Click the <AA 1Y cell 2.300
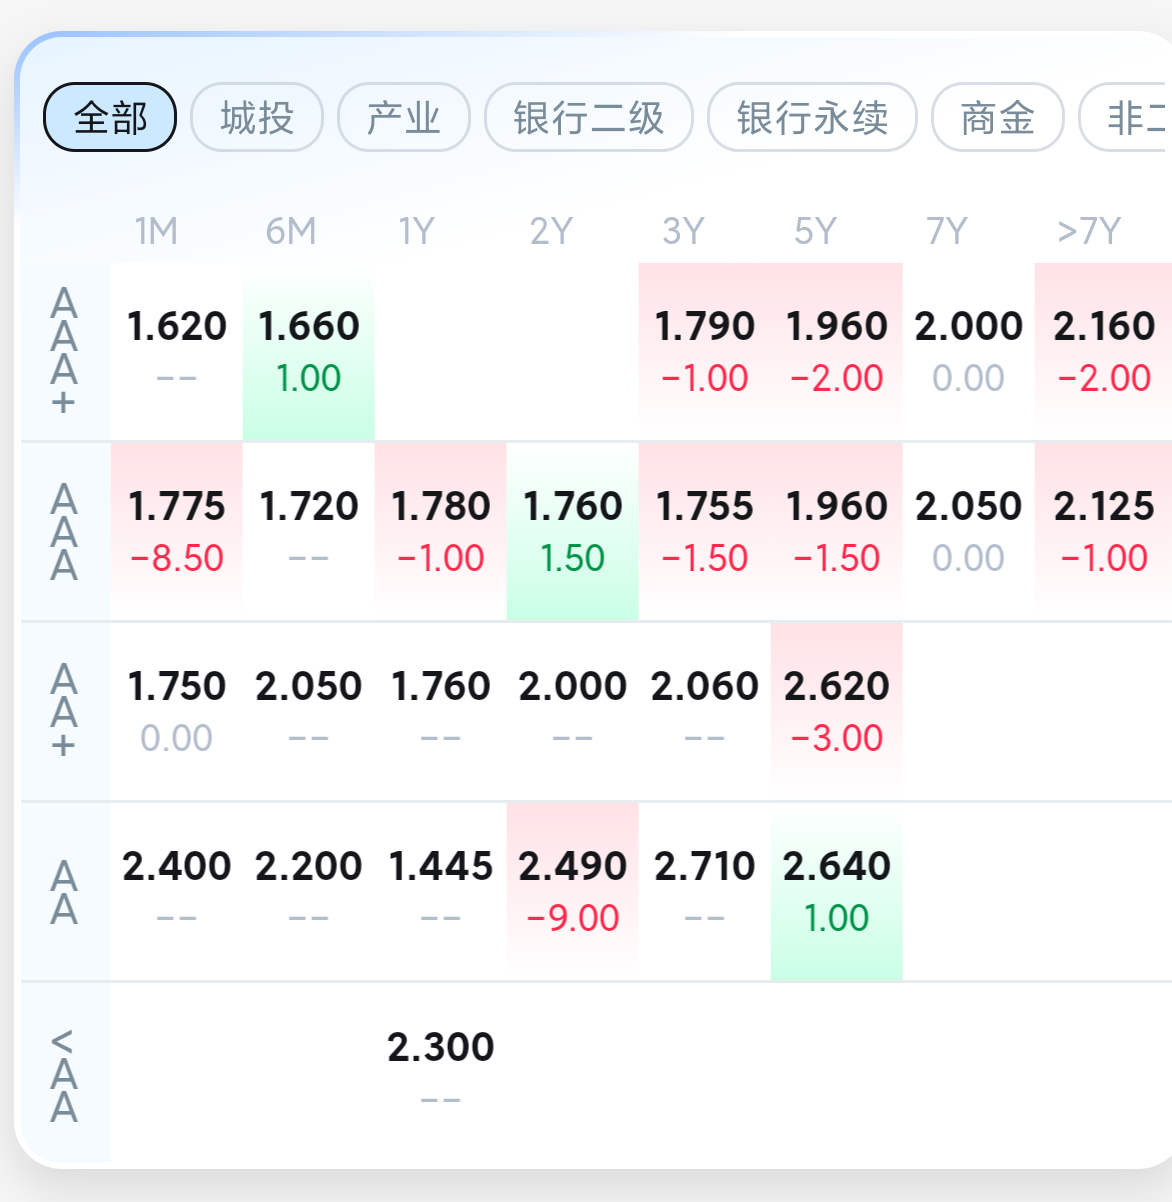 click(x=440, y=1072)
